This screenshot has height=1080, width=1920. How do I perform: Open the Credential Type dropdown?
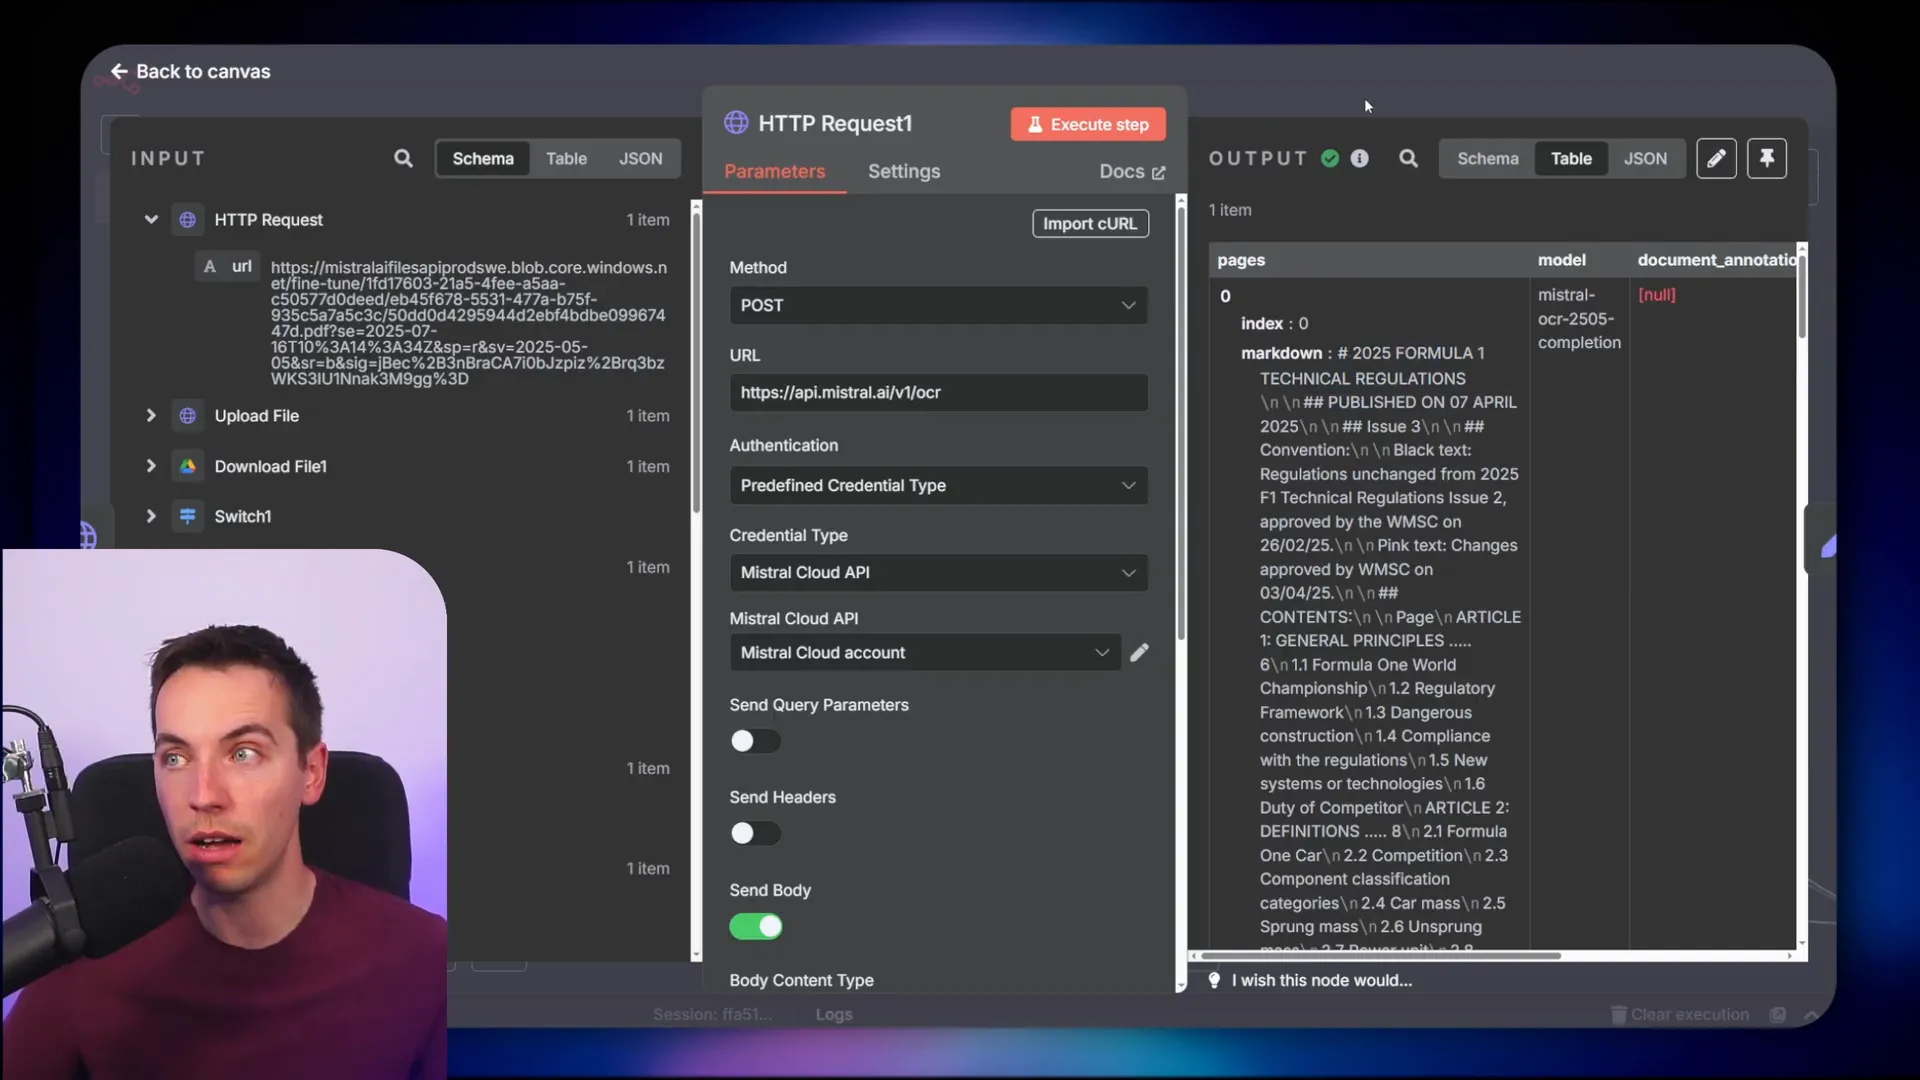938,572
